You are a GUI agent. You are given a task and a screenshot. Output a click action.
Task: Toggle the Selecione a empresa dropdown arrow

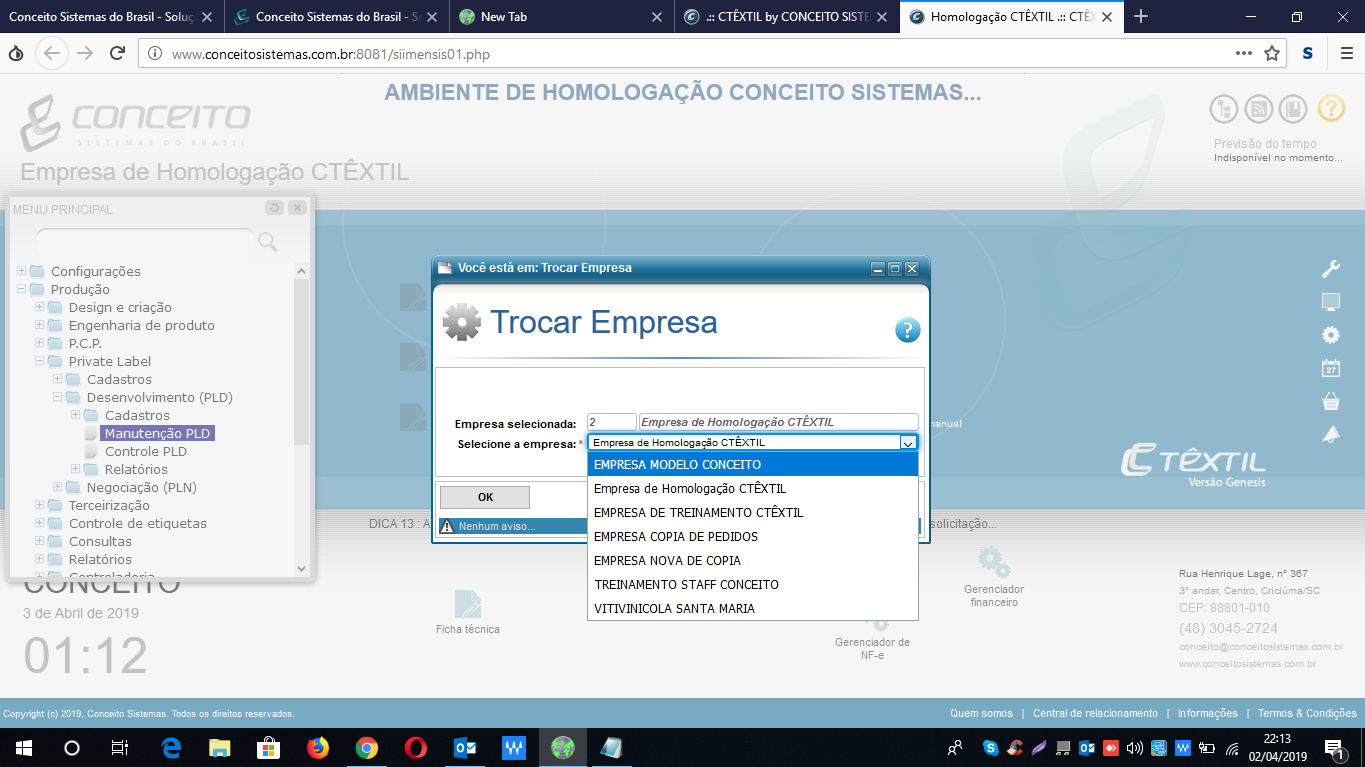908,442
